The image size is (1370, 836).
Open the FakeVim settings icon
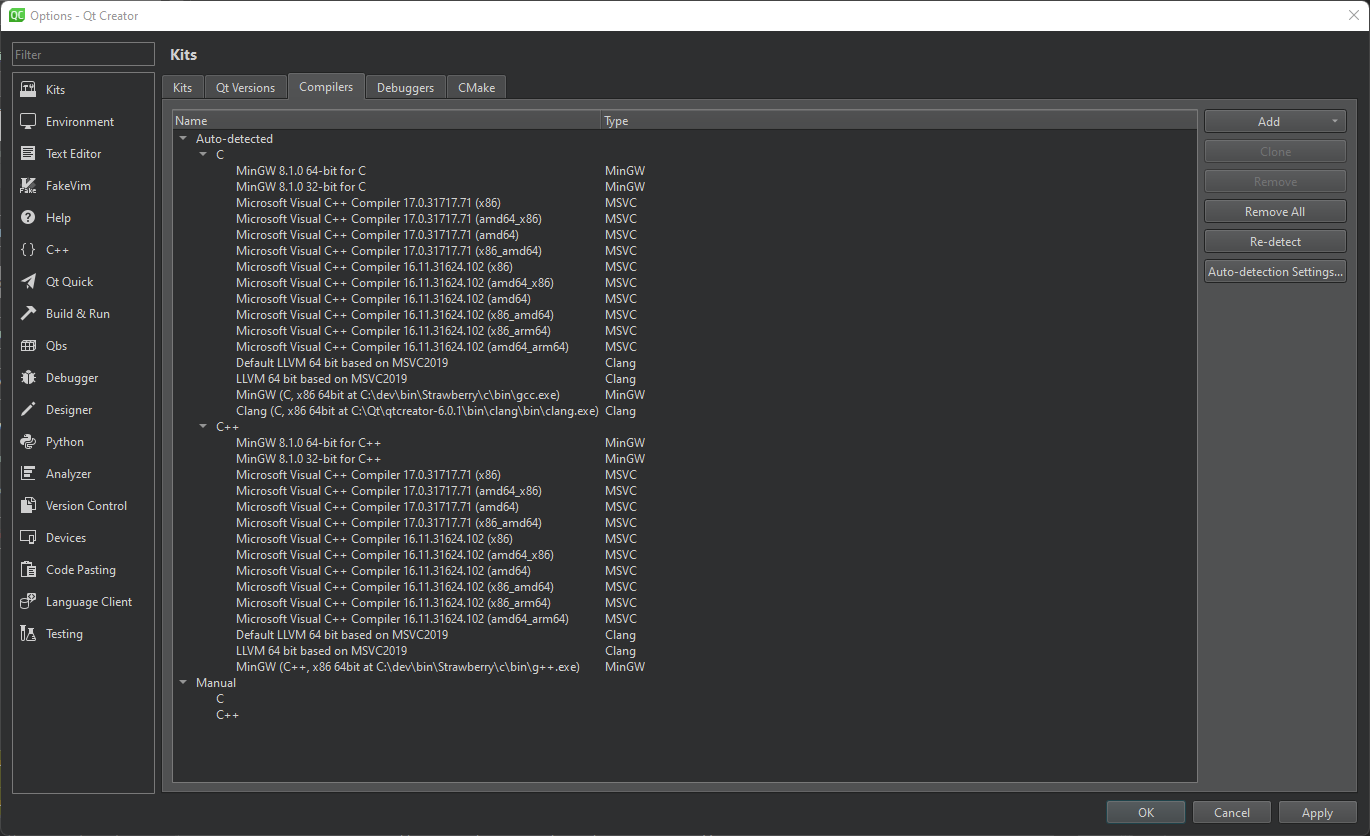pyautogui.click(x=28, y=185)
